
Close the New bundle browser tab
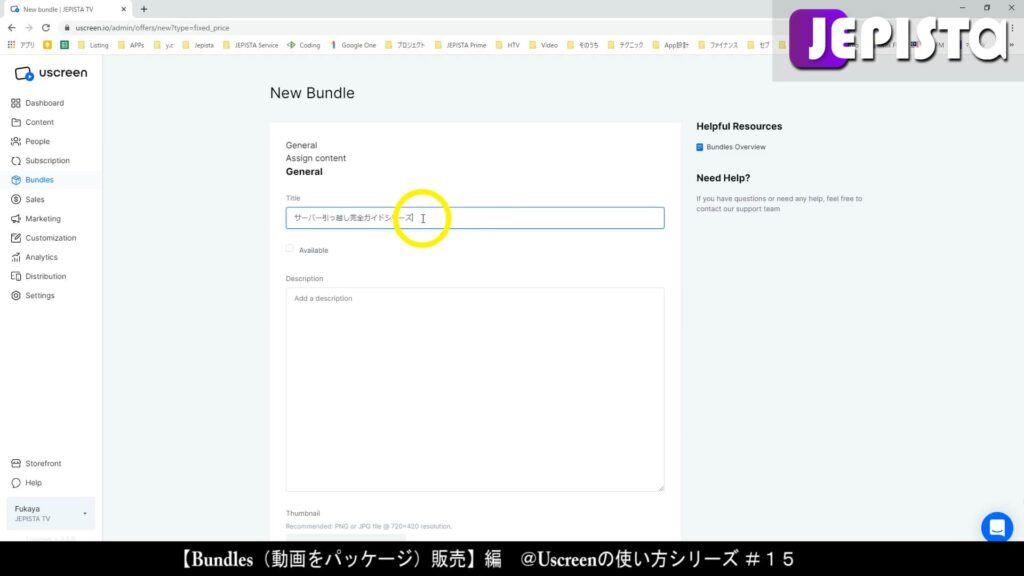pyautogui.click(x=123, y=9)
